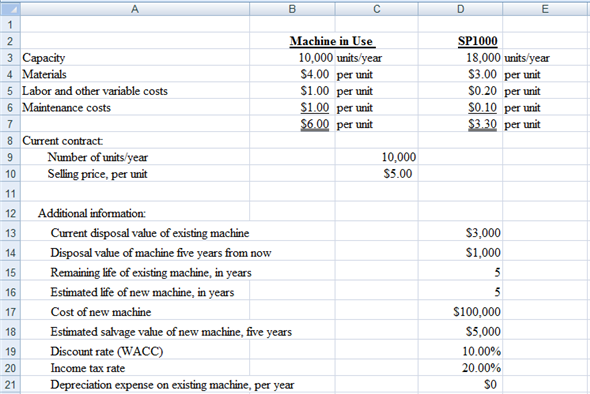Select column E header

click(x=546, y=9)
